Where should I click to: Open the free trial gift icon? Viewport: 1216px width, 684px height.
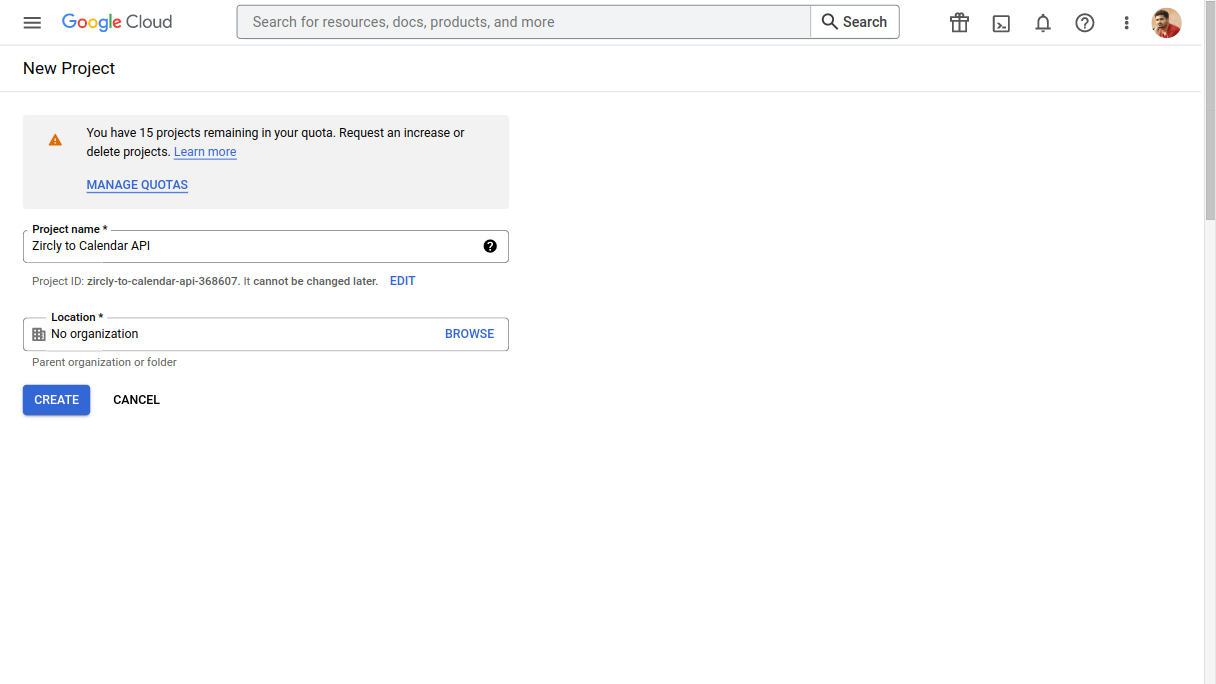click(959, 23)
